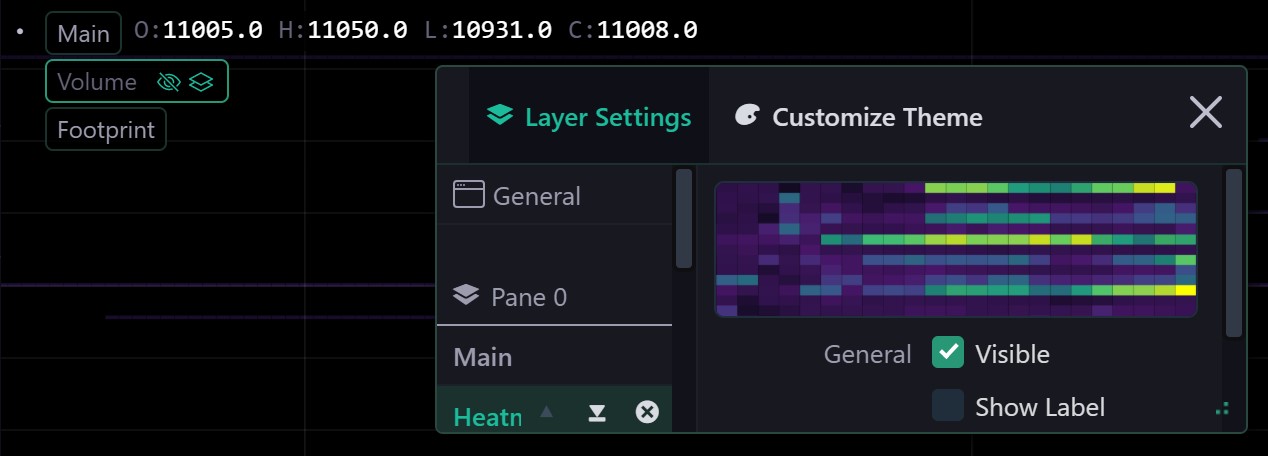This screenshot has height=456, width=1268.
Task: Click the bullet dot left of Main label
Action: [x=20, y=32]
